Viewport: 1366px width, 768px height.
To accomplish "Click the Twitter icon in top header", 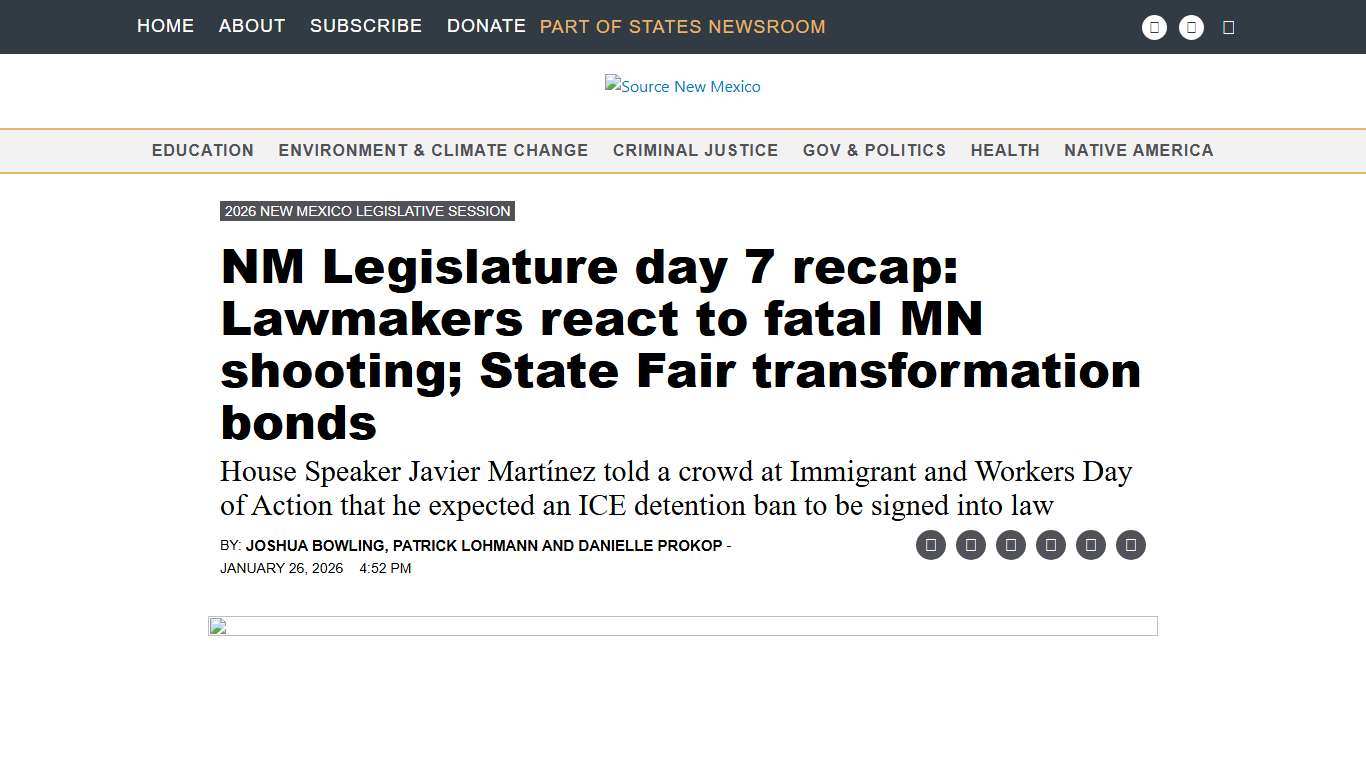I will [1191, 27].
